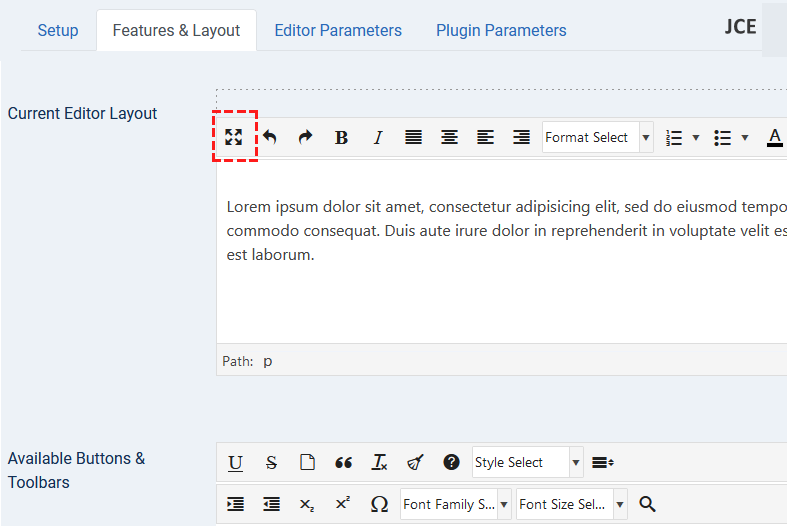
Task: Click the redo arrow icon
Action: 306,137
